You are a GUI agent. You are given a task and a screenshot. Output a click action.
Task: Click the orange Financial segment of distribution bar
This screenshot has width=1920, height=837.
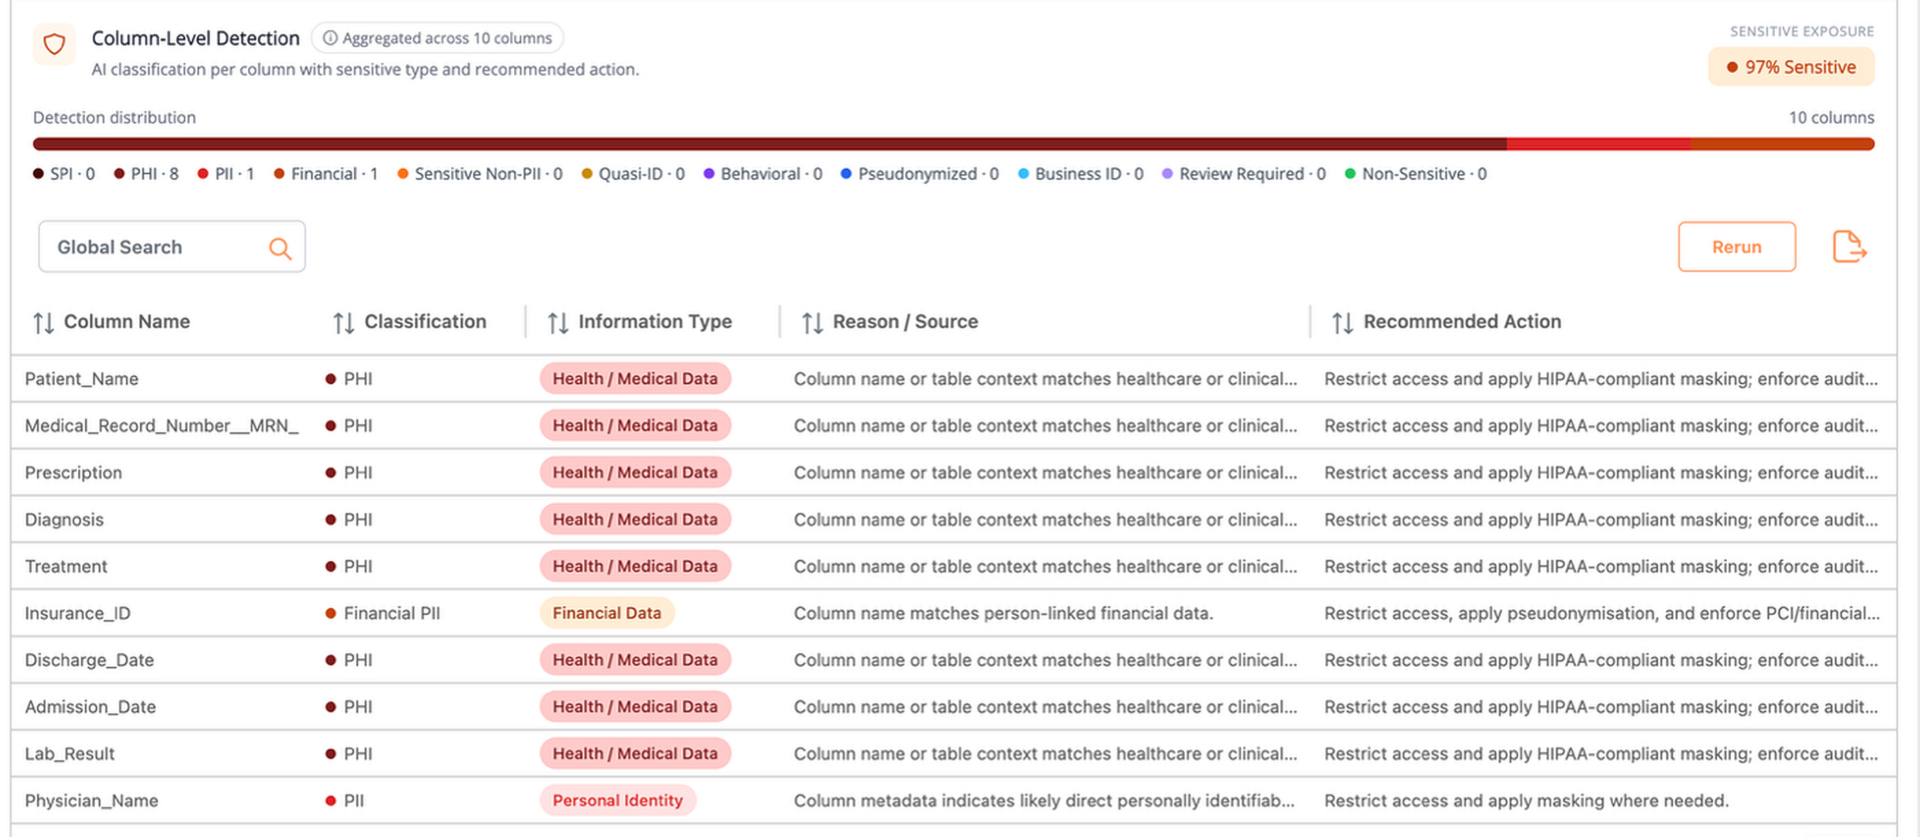1782,144
